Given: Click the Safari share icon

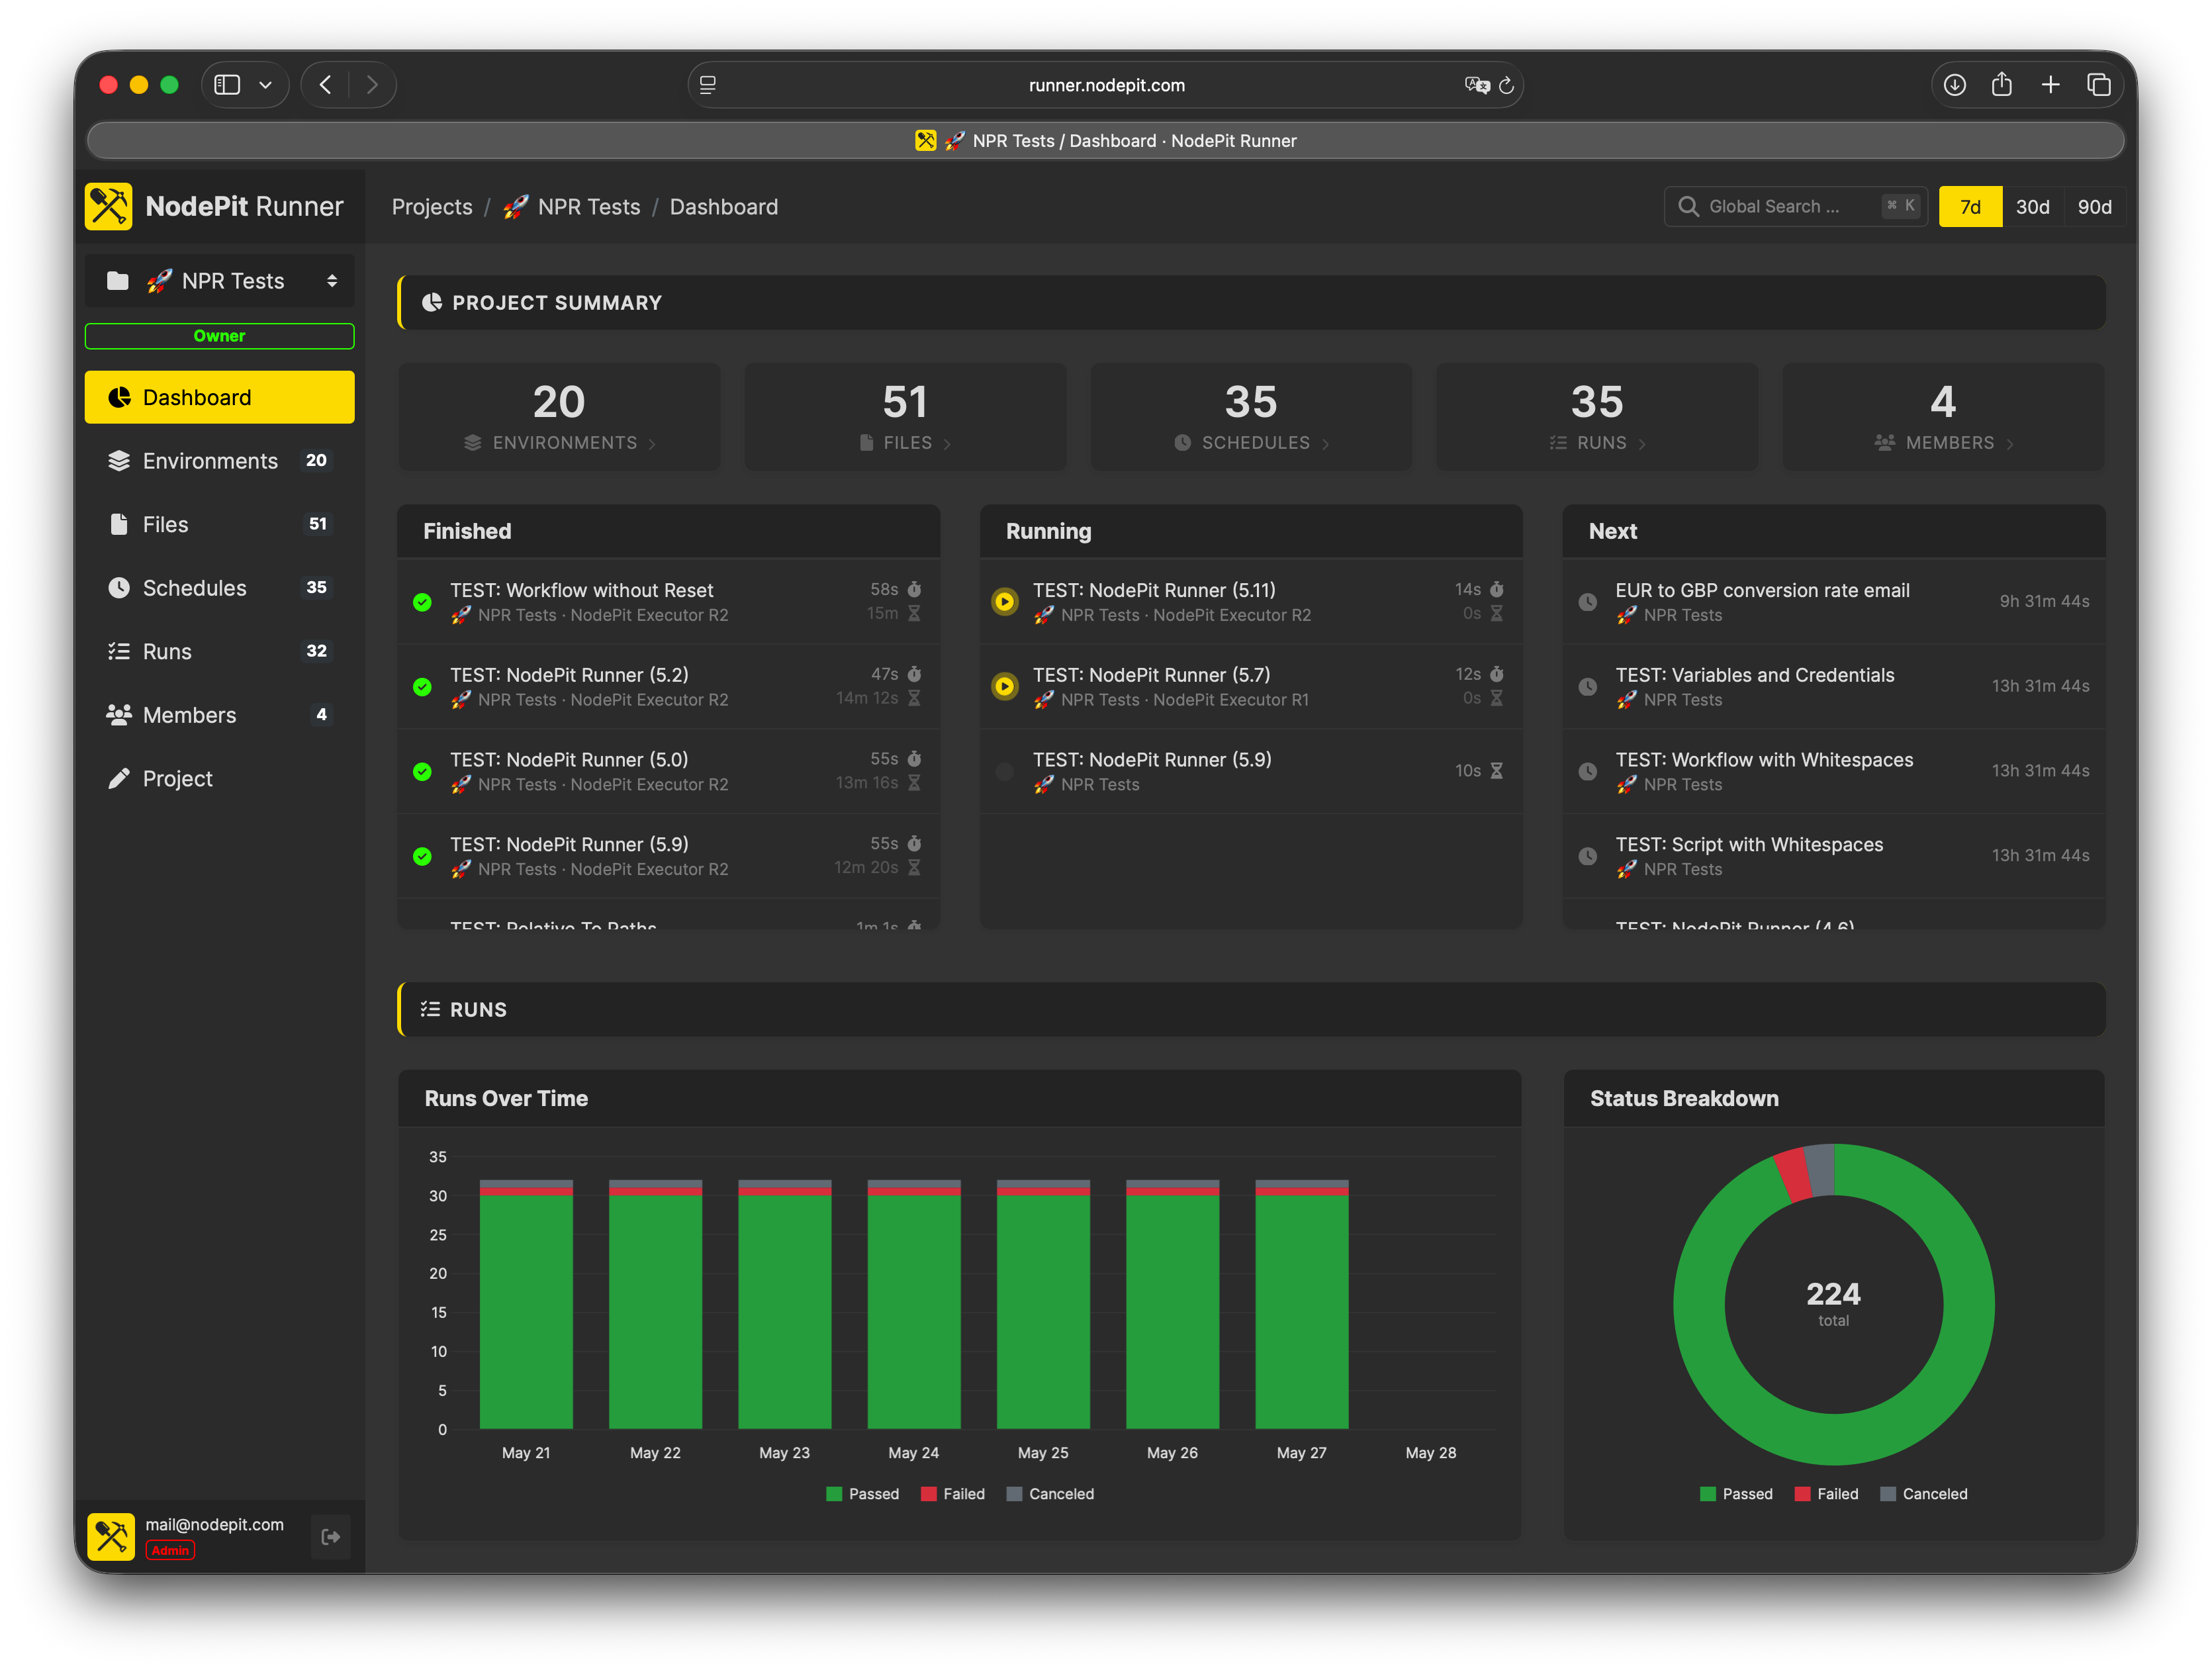Looking at the screenshot, I should click(x=2002, y=85).
